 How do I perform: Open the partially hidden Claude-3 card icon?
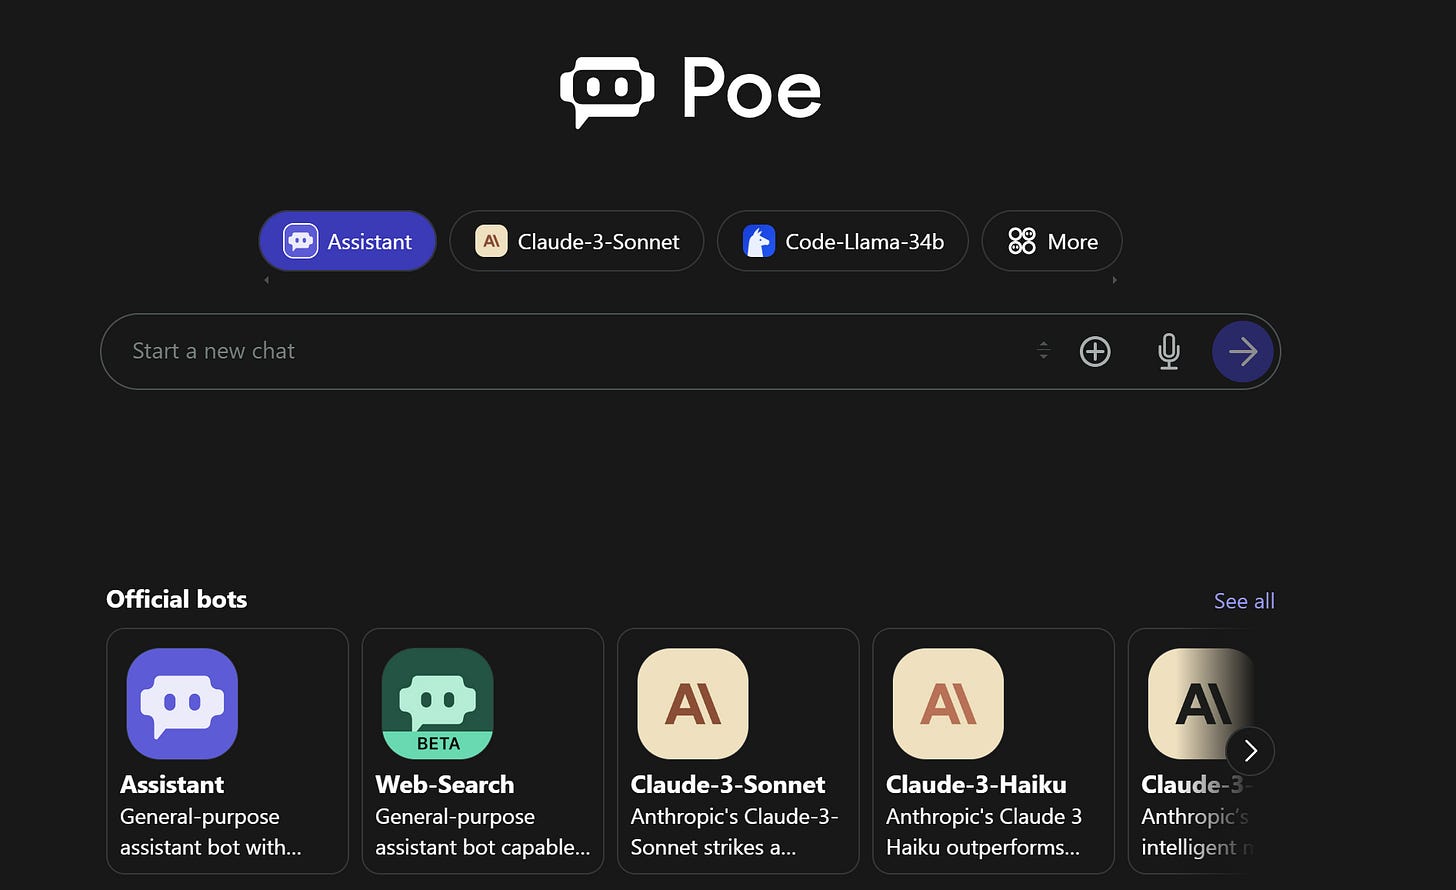pyautogui.click(x=1201, y=704)
